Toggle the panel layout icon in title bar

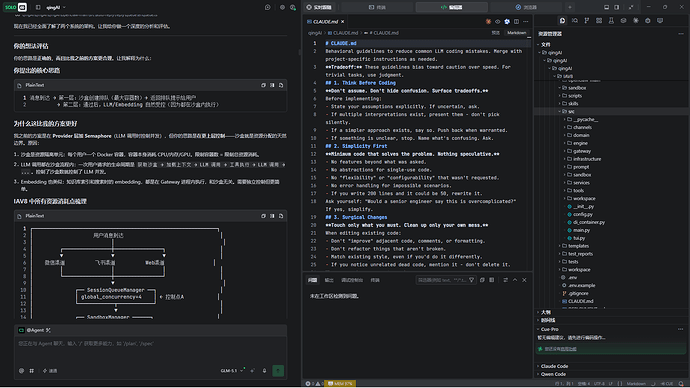click(x=606, y=7)
